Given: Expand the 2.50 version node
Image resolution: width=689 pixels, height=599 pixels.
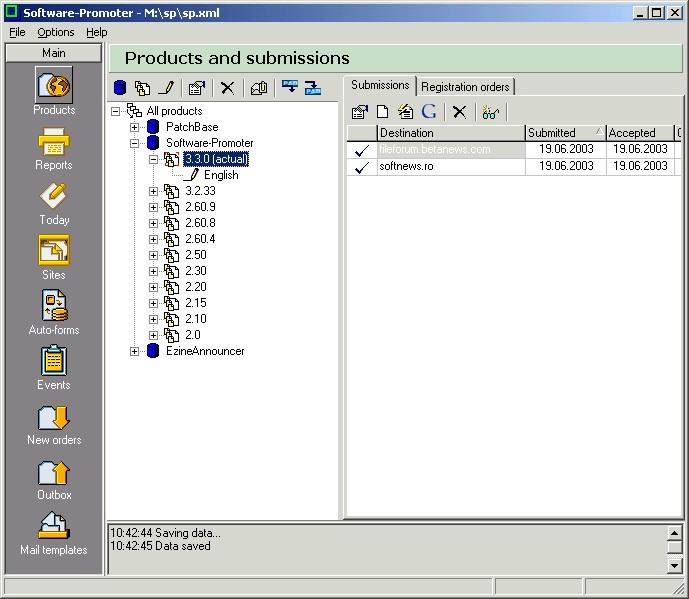Looking at the screenshot, I should (x=153, y=255).
